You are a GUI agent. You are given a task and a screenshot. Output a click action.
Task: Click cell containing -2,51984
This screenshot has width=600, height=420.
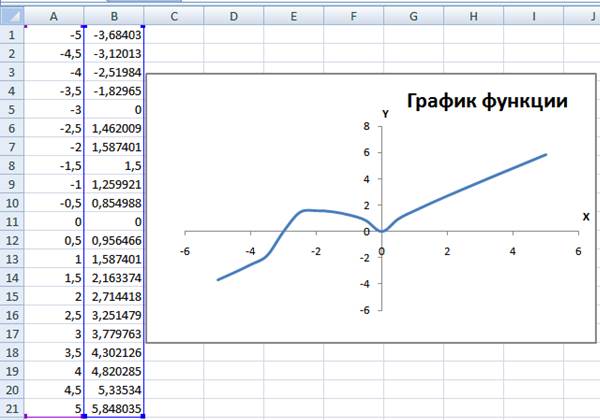[x=114, y=72]
